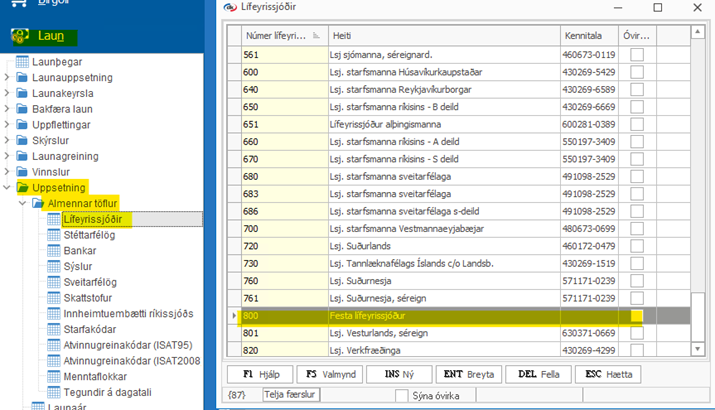Click the table icon next to Bankar
This screenshot has height=410, width=715.
(x=54, y=251)
